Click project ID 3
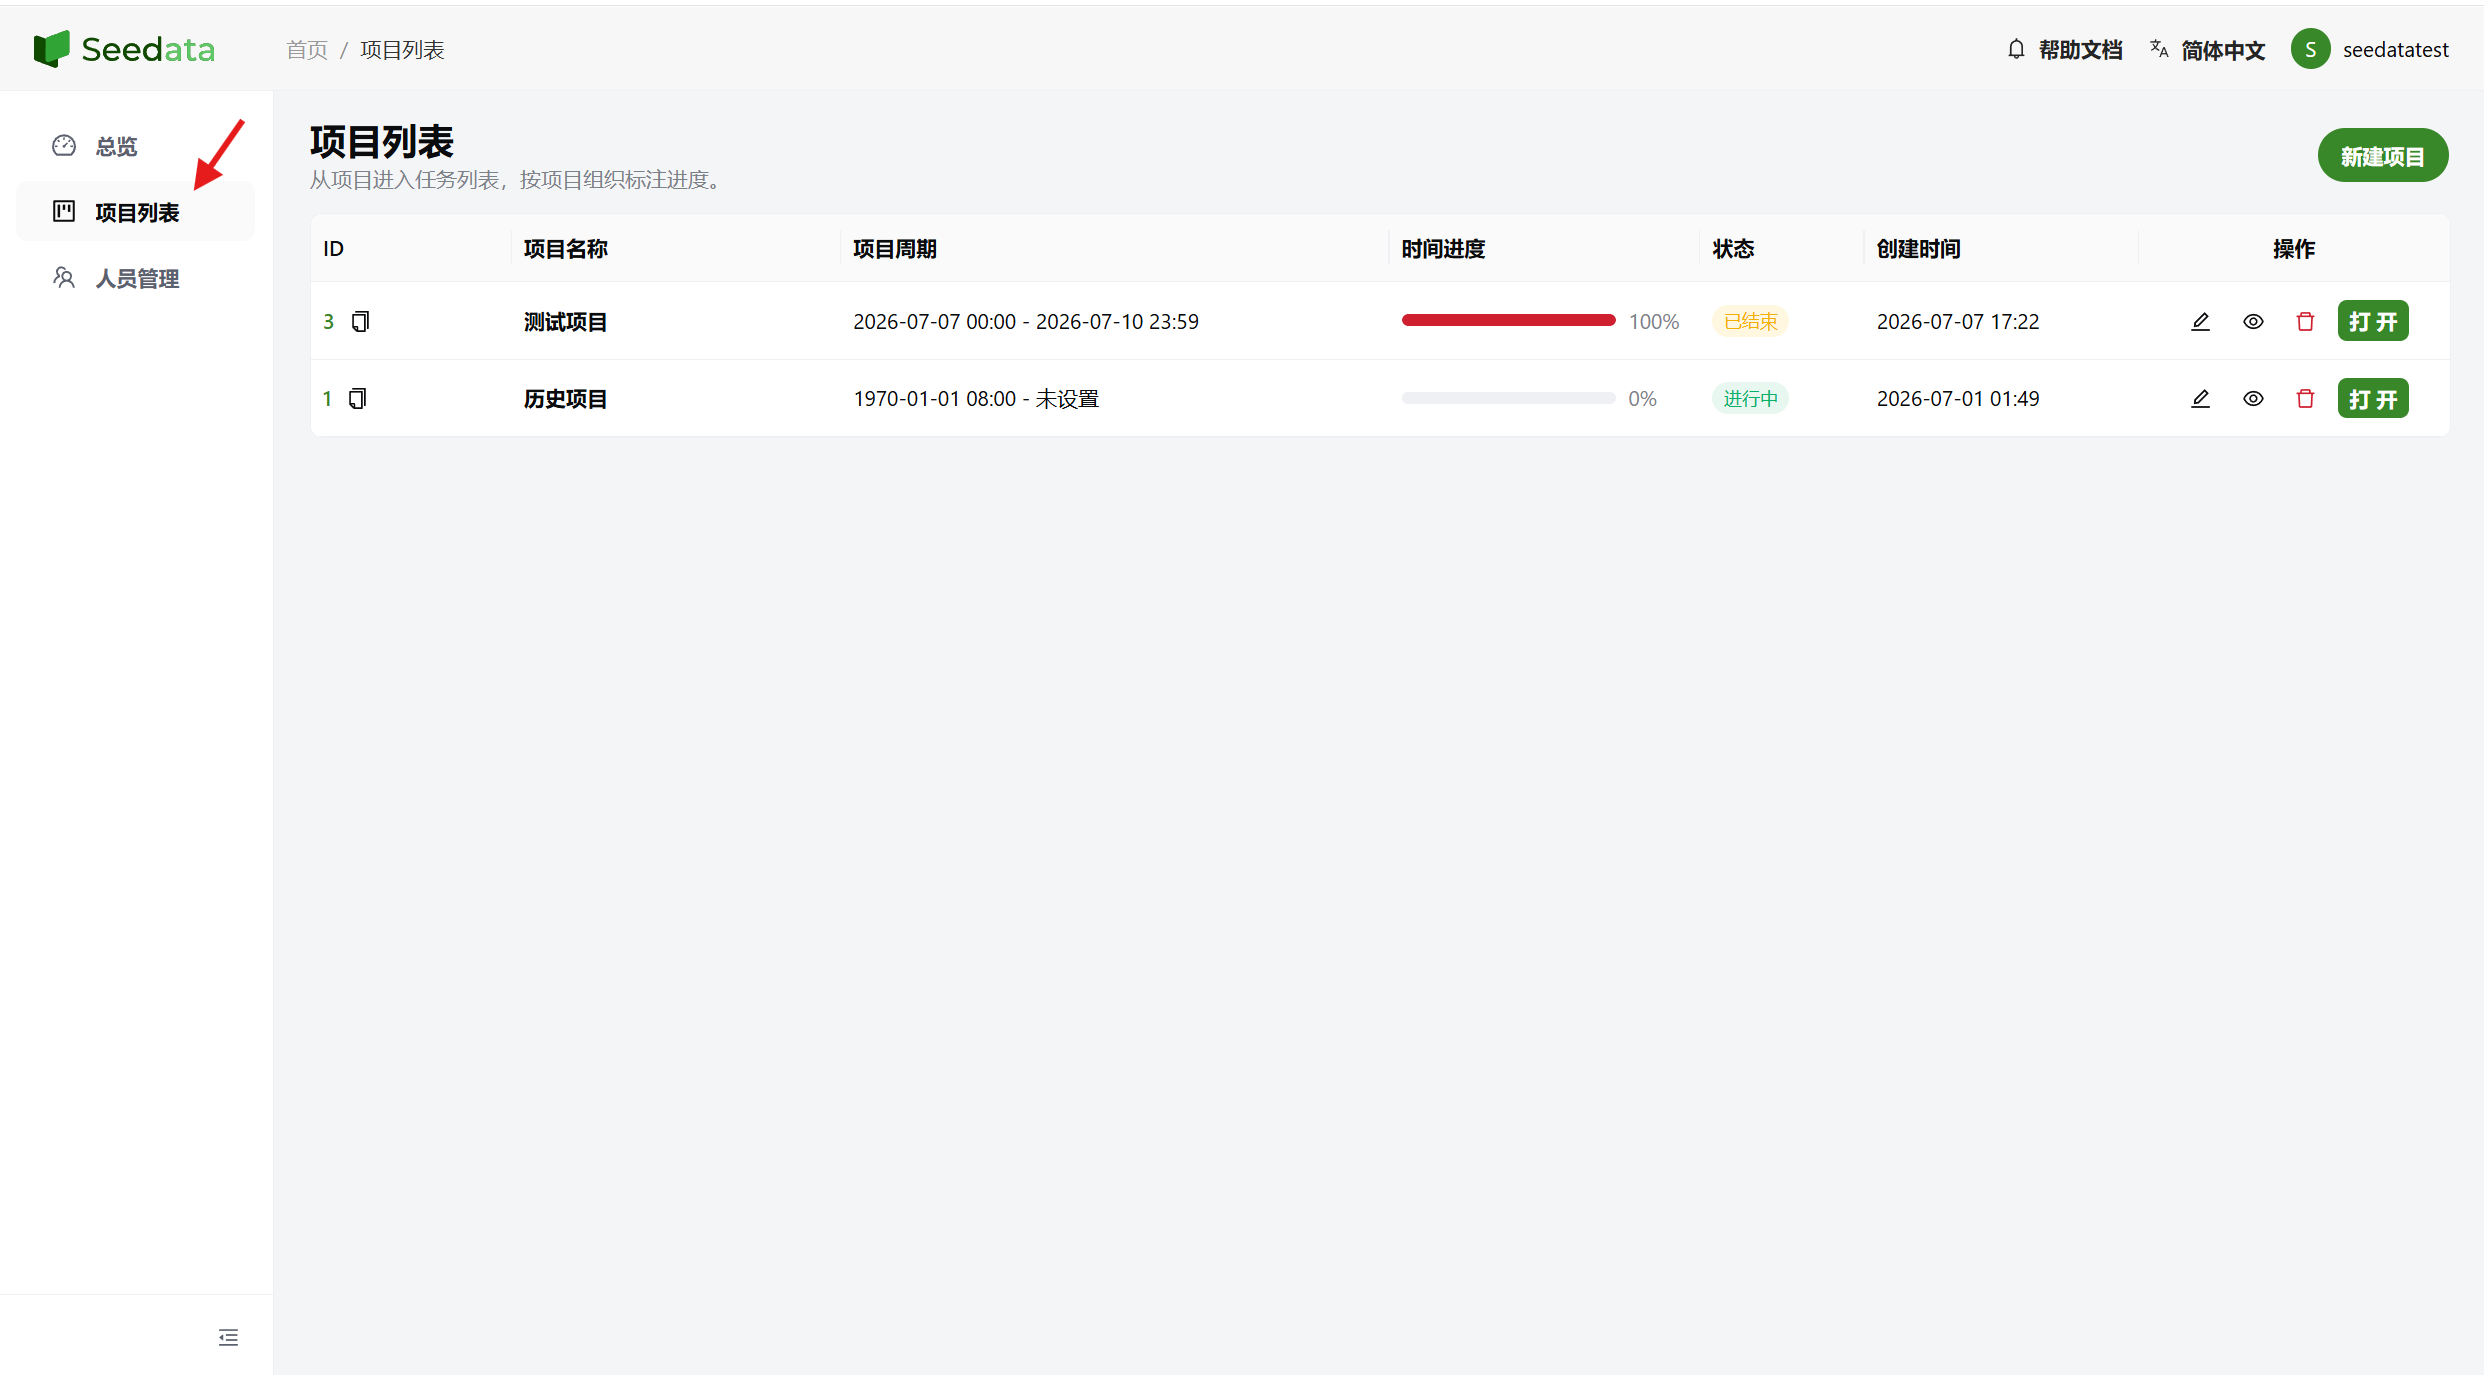The image size is (2484, 1375). 328,321
